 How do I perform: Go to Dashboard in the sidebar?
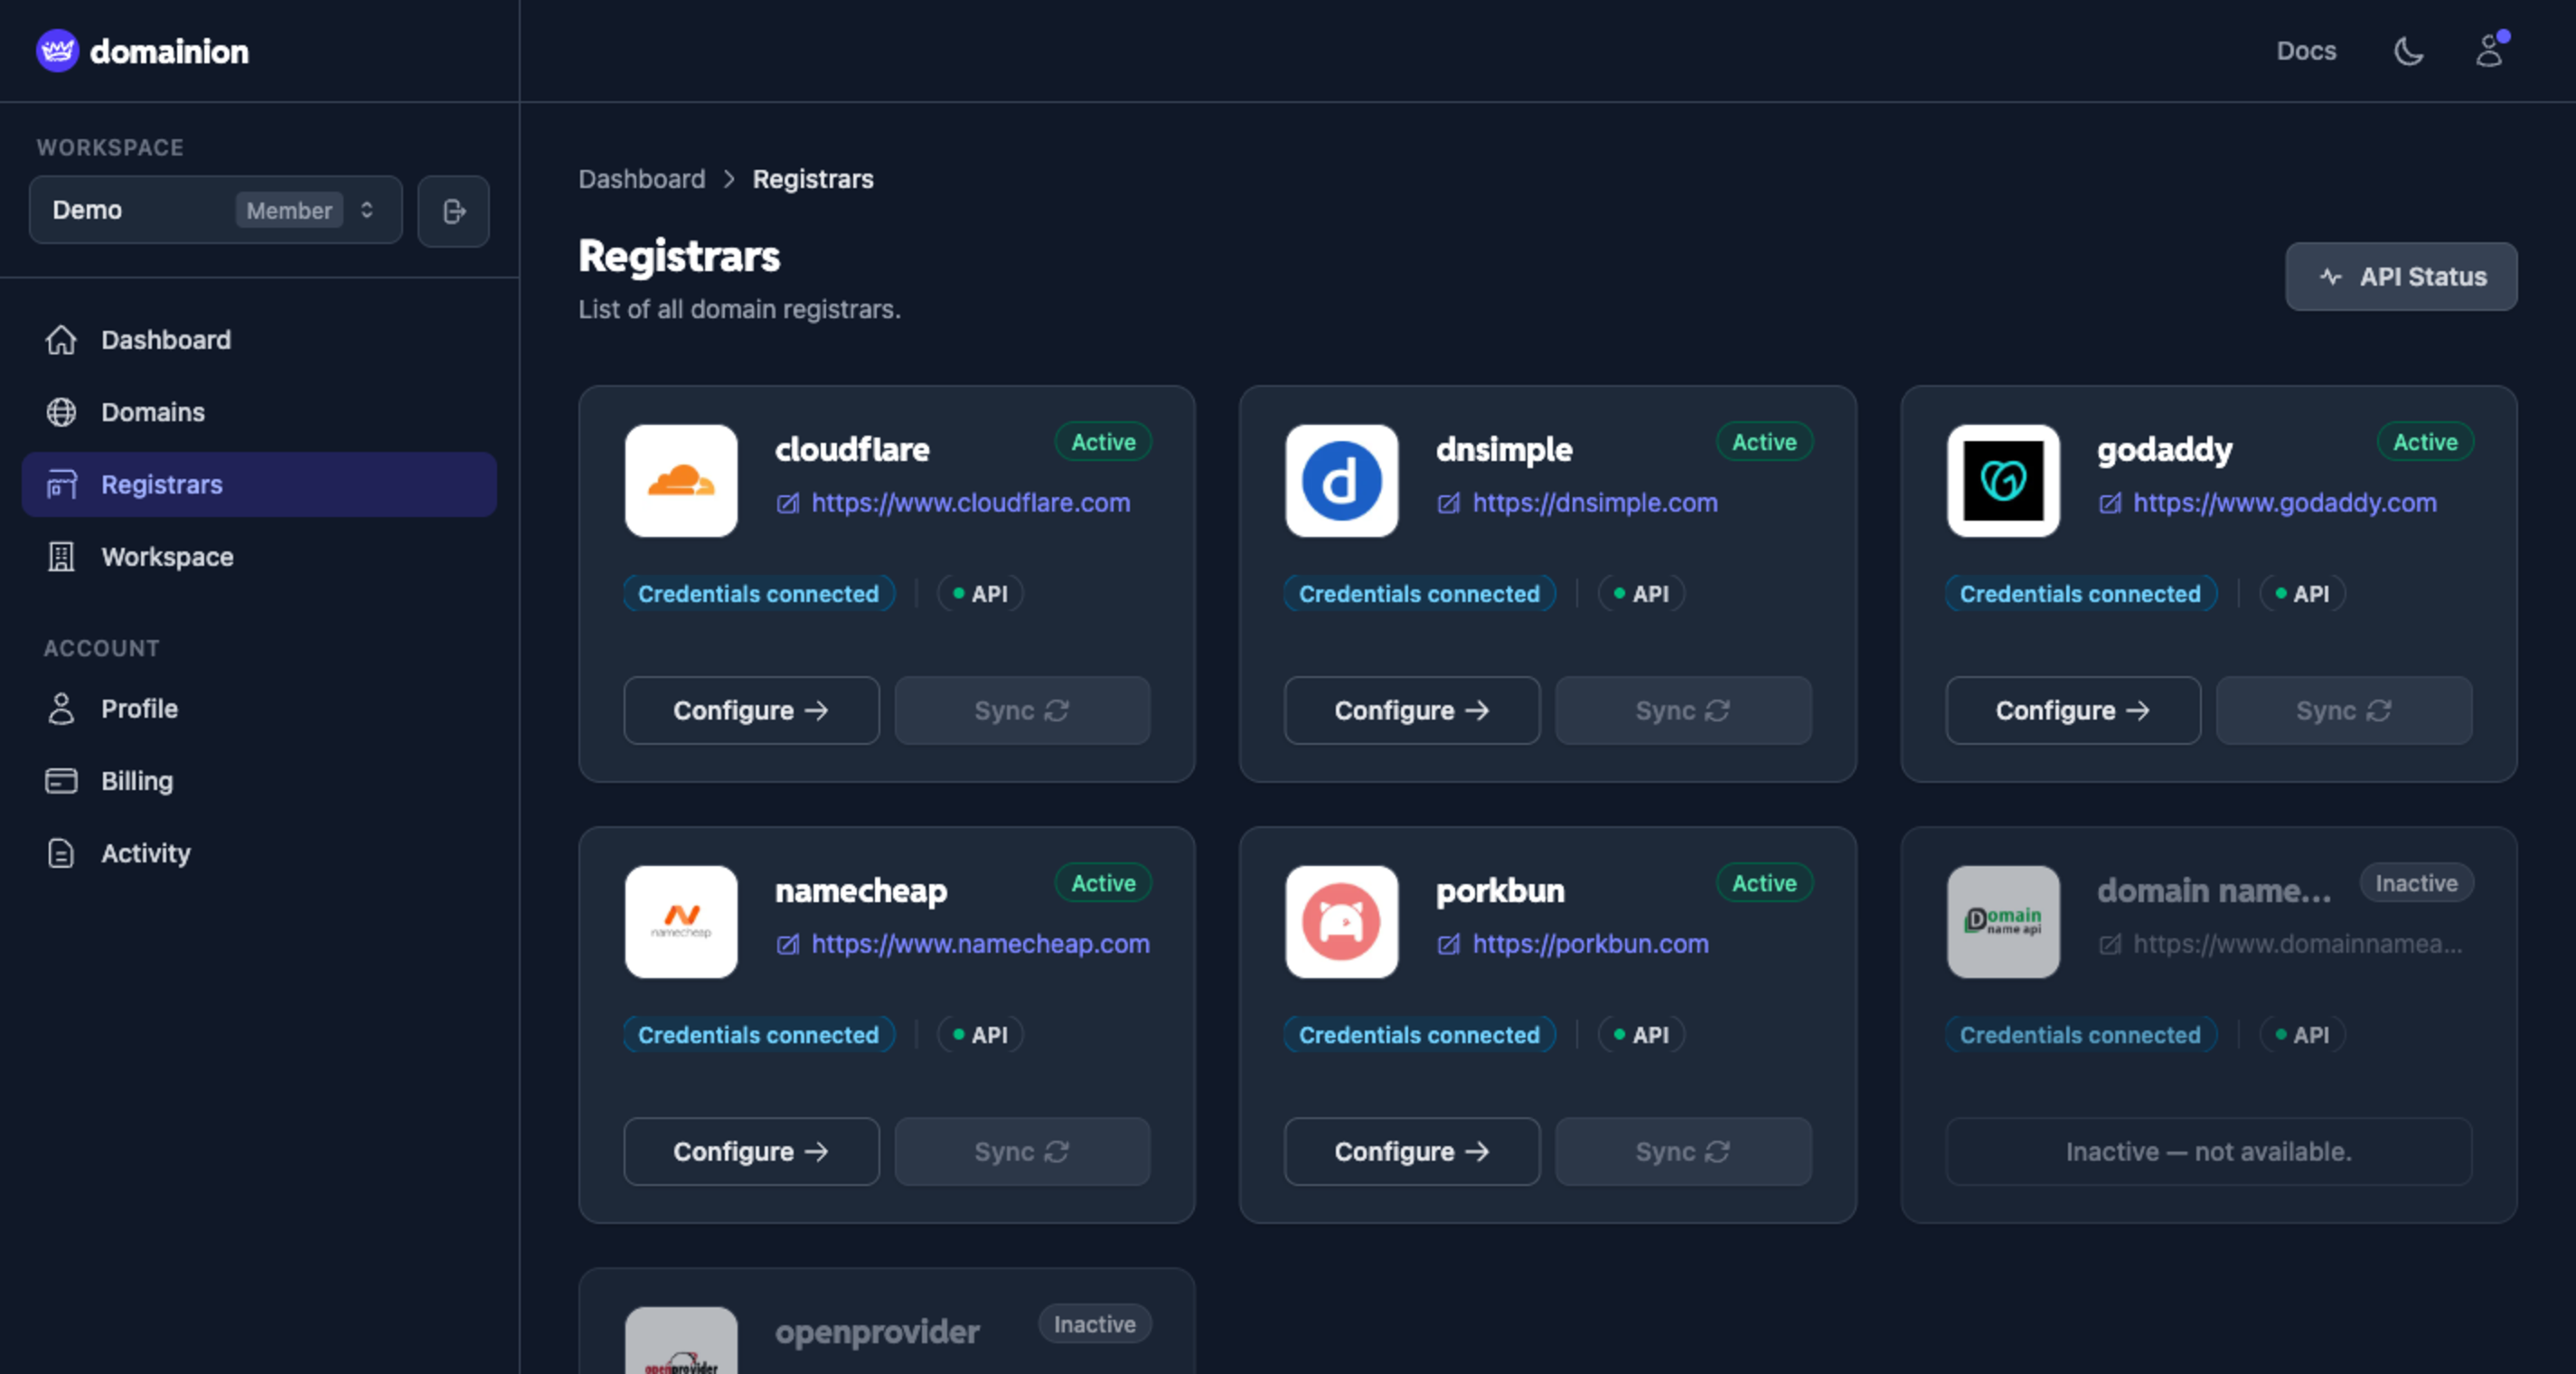coord(259,340)
